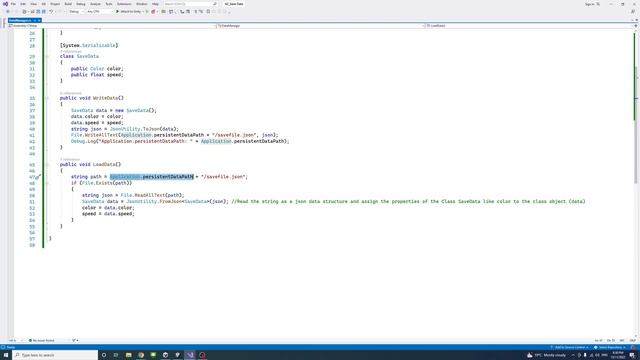This screenshot has width=640, height=360.
Task: Open the Windows Start menu
Action: tap(6, 355)
